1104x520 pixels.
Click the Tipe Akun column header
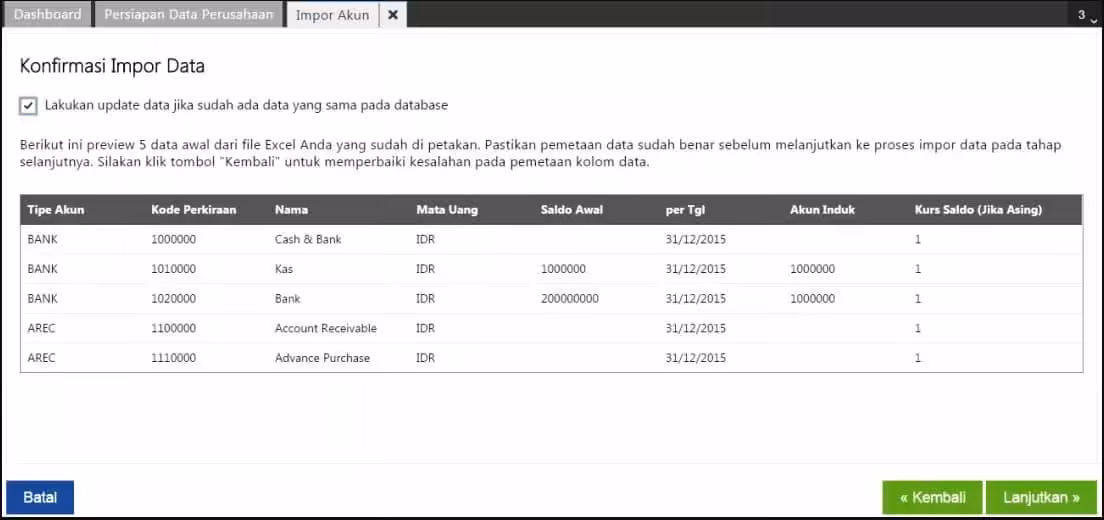click(x=56, y=210)
